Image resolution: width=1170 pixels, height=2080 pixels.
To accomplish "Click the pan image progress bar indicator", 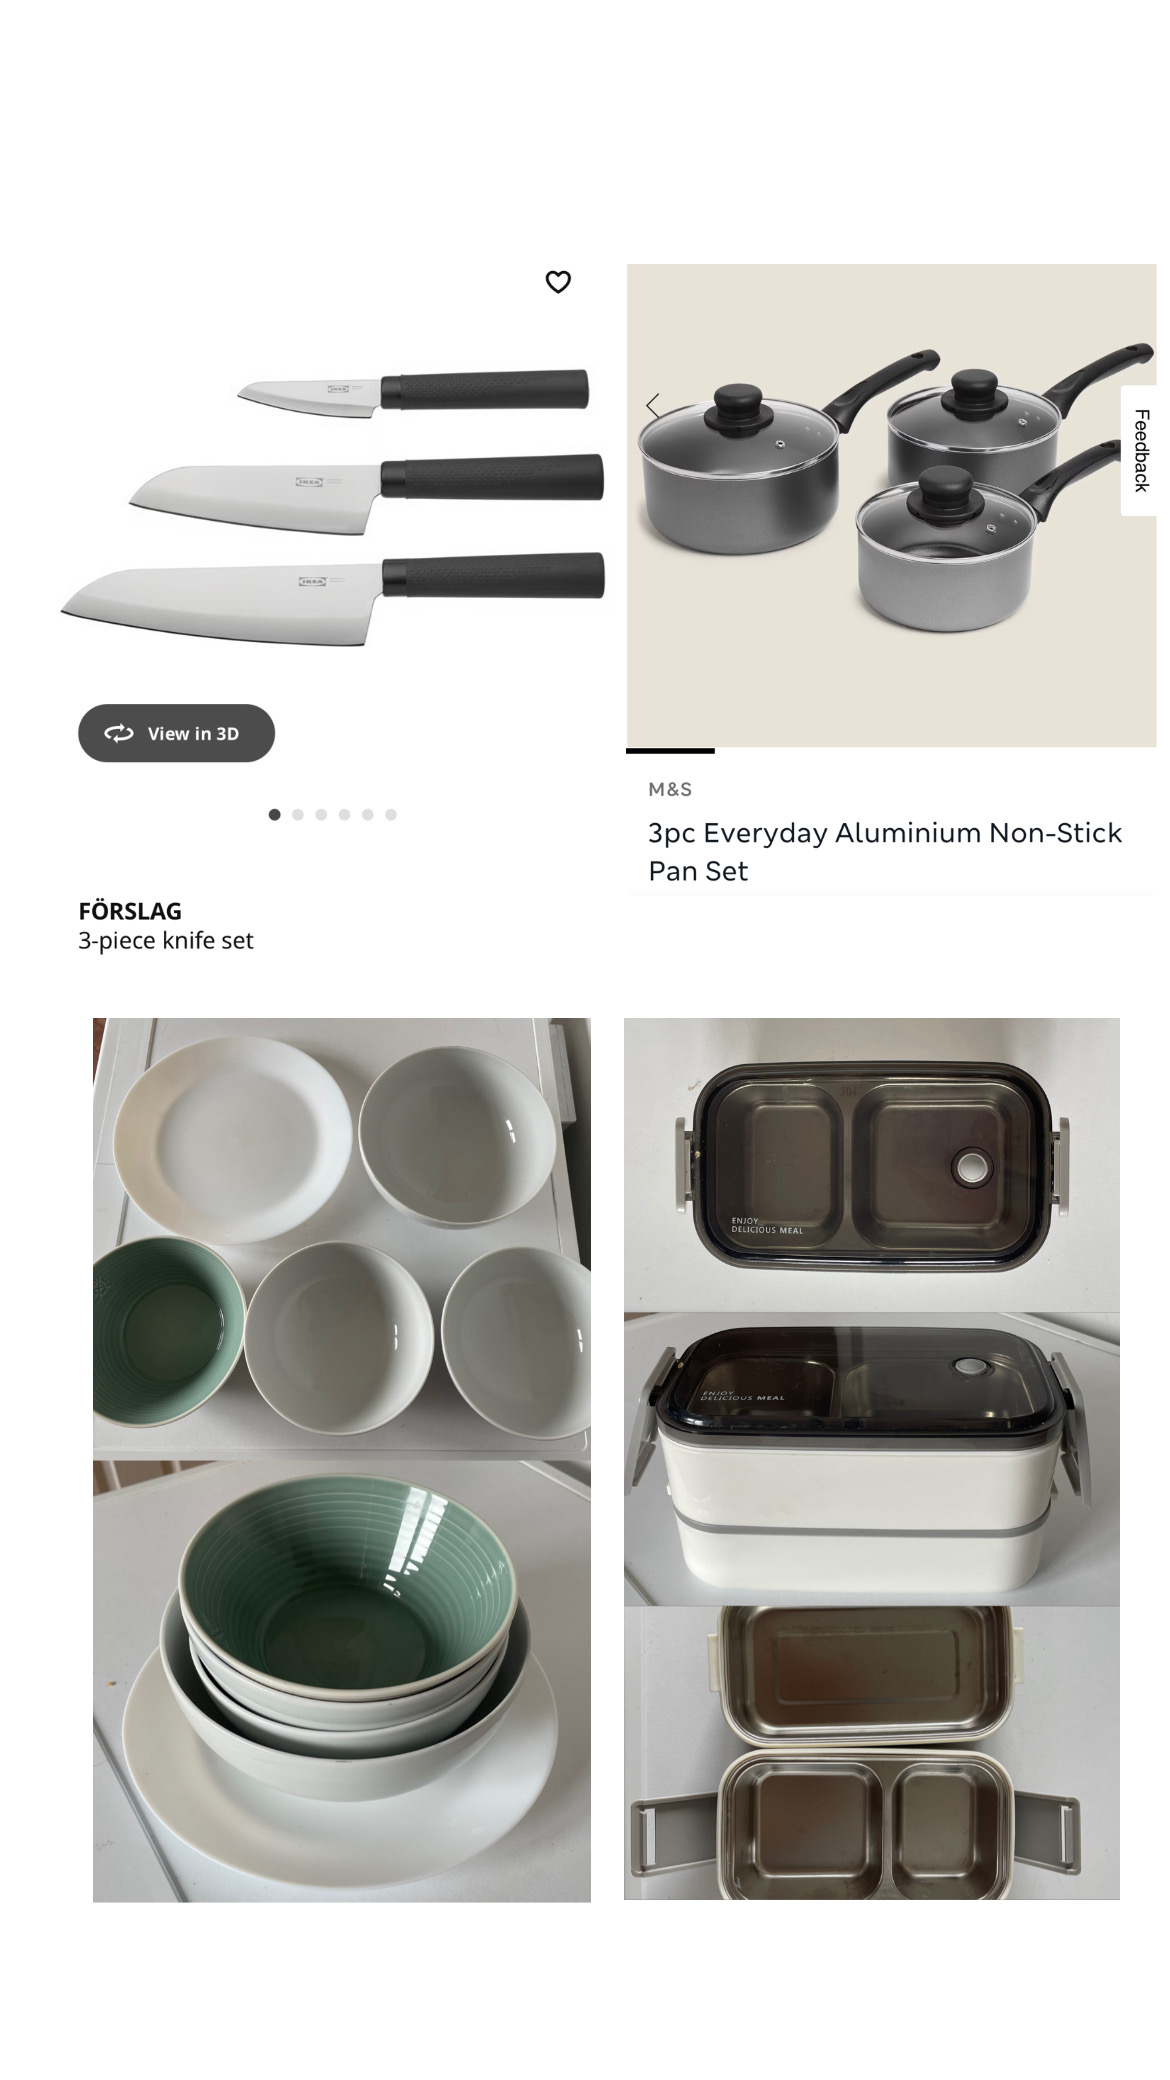I will tap(670, 750).
